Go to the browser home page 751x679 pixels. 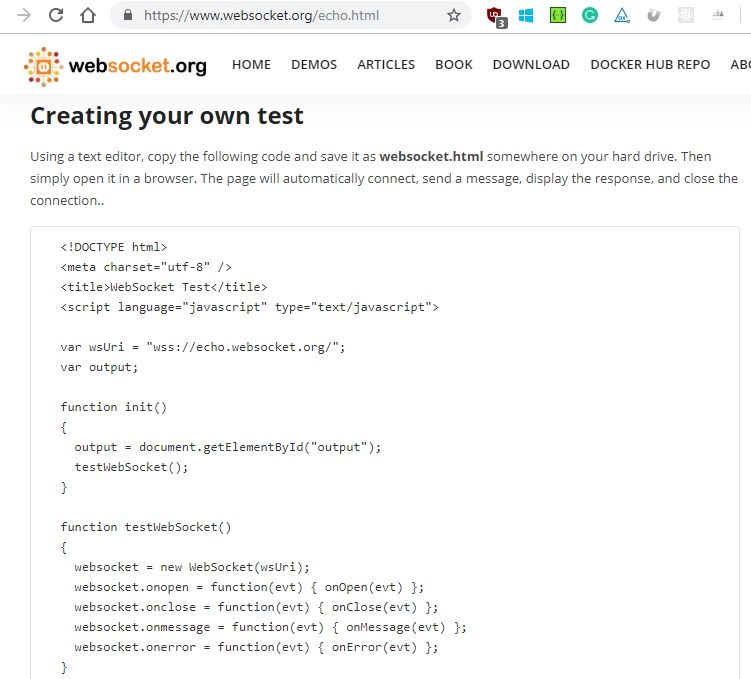(x=88, y=16)
